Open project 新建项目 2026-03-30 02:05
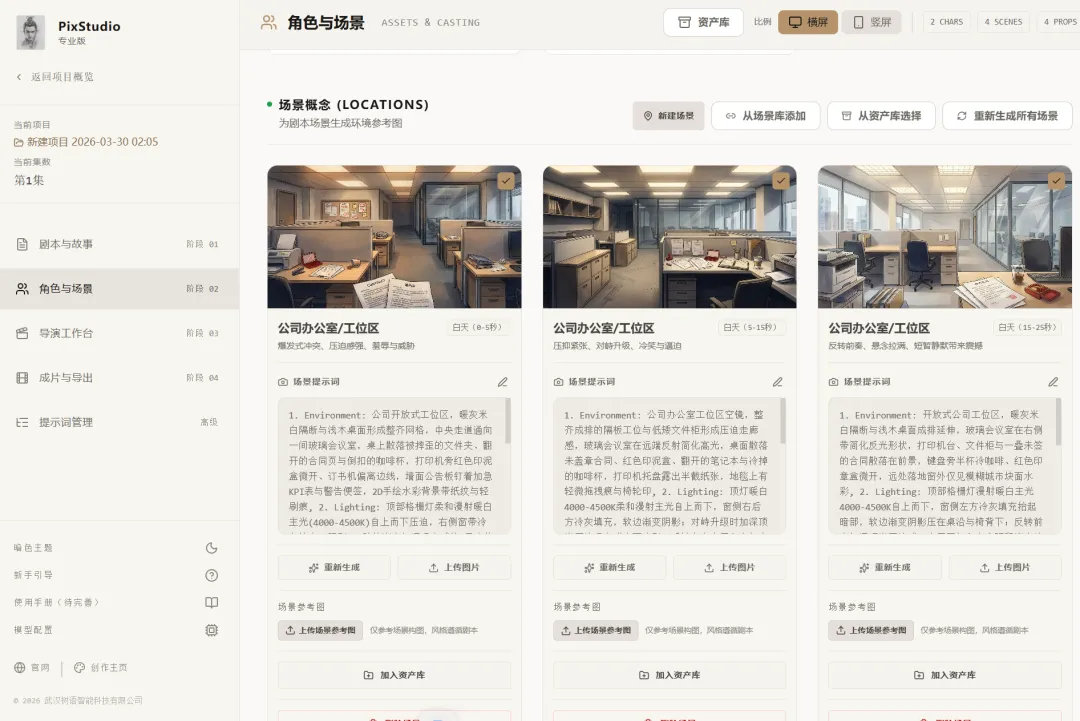Viewport: 1080px width, 721px height. click(x=86, y=142)
